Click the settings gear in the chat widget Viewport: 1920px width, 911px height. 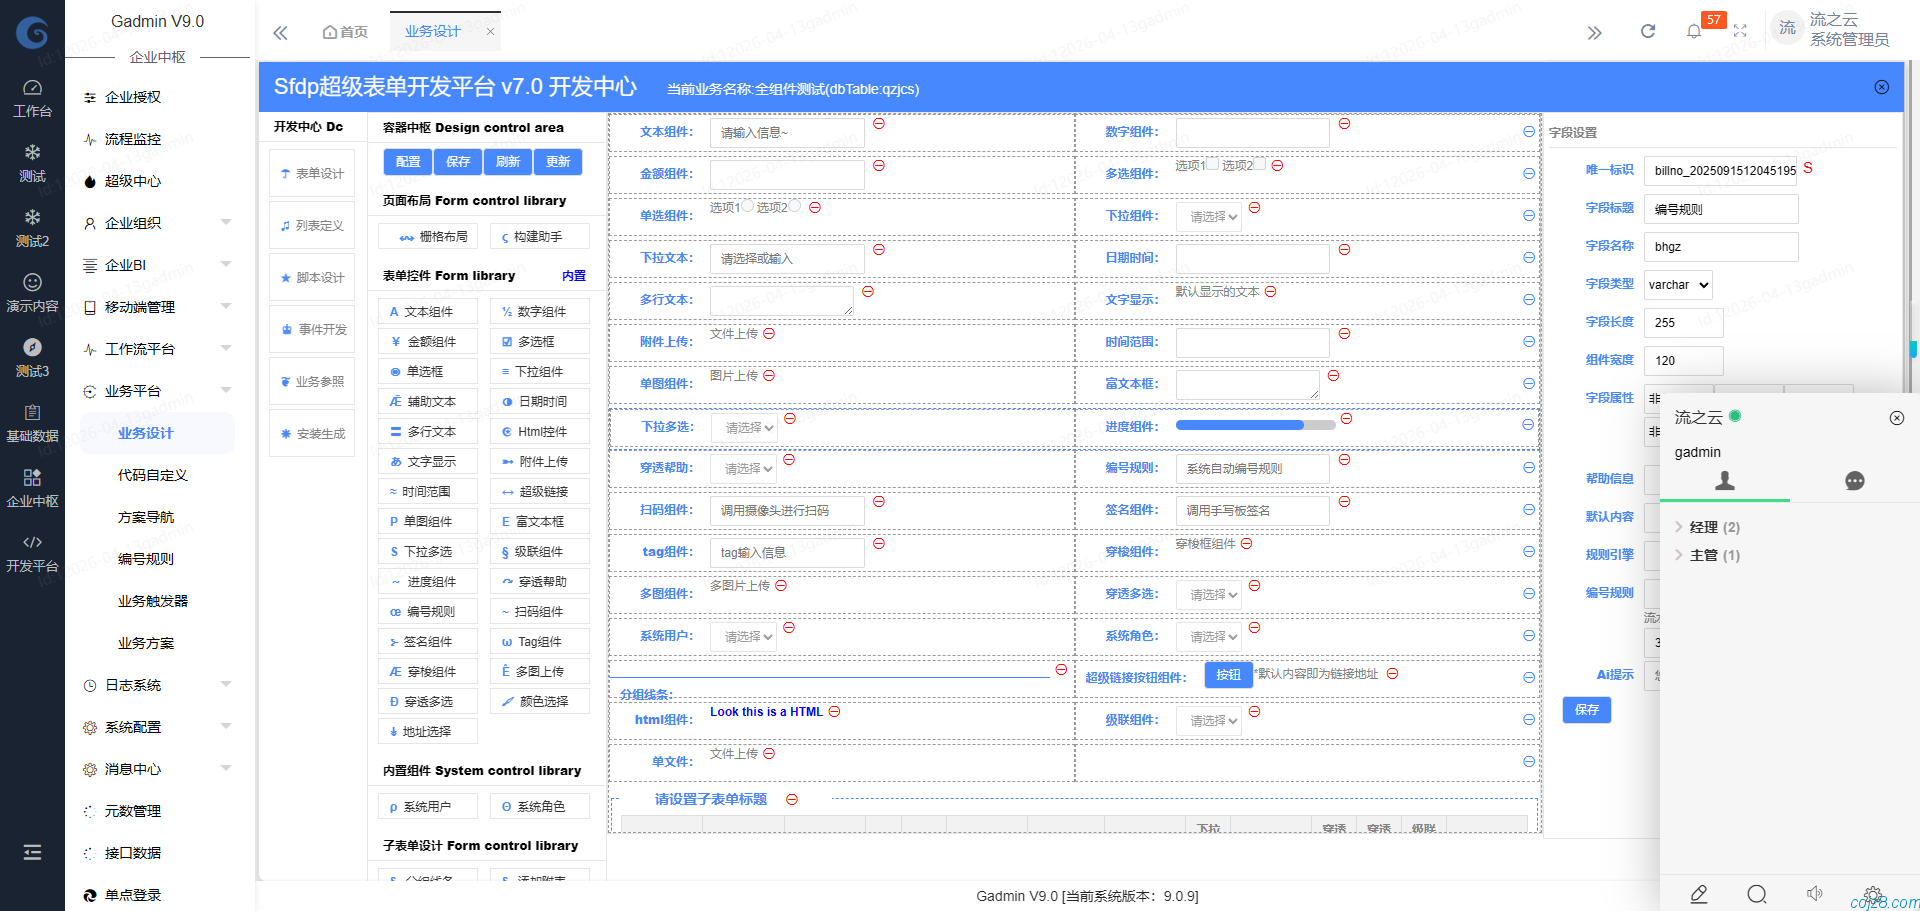1873,895
